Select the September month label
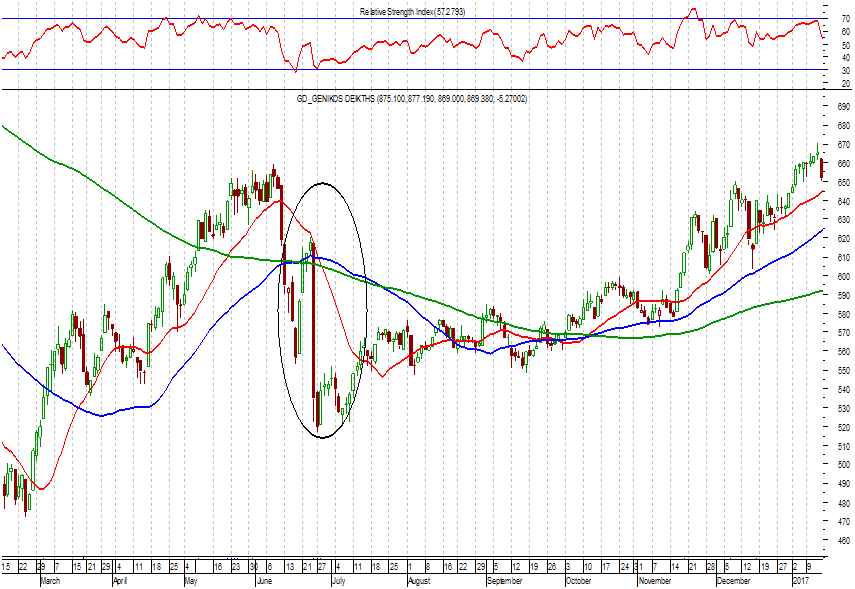The image size is (855, 589). click(504, 581)
